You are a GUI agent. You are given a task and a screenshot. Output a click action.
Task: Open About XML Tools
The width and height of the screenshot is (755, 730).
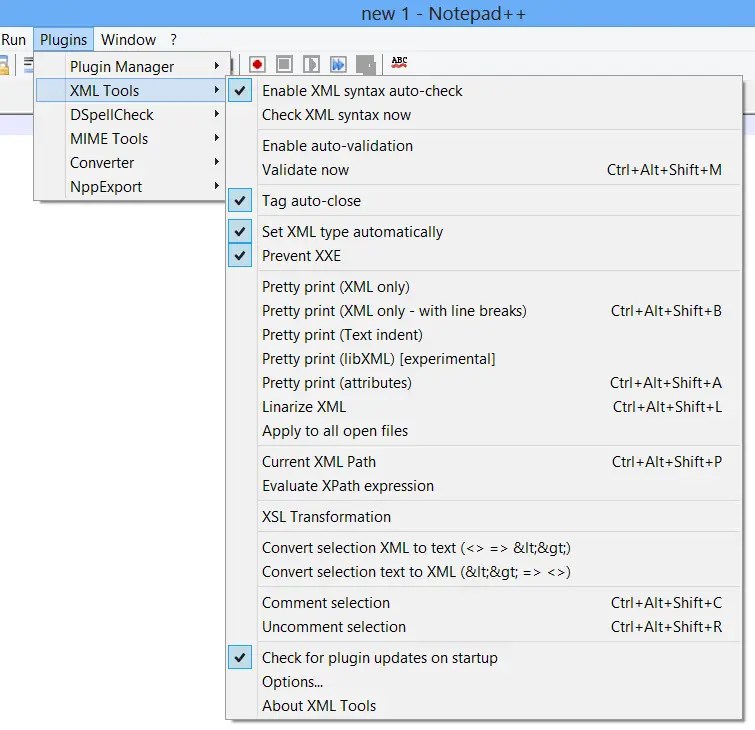tap(484, 705)
